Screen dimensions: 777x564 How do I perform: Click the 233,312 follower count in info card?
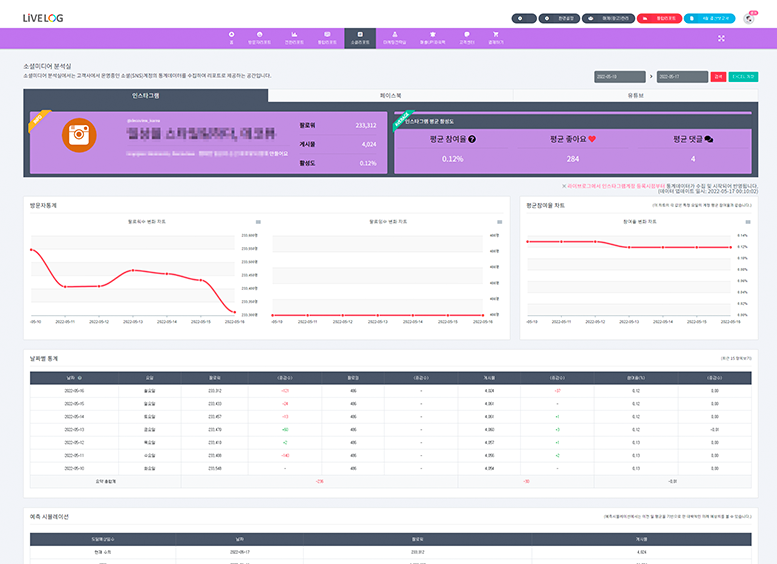[366, 125]
